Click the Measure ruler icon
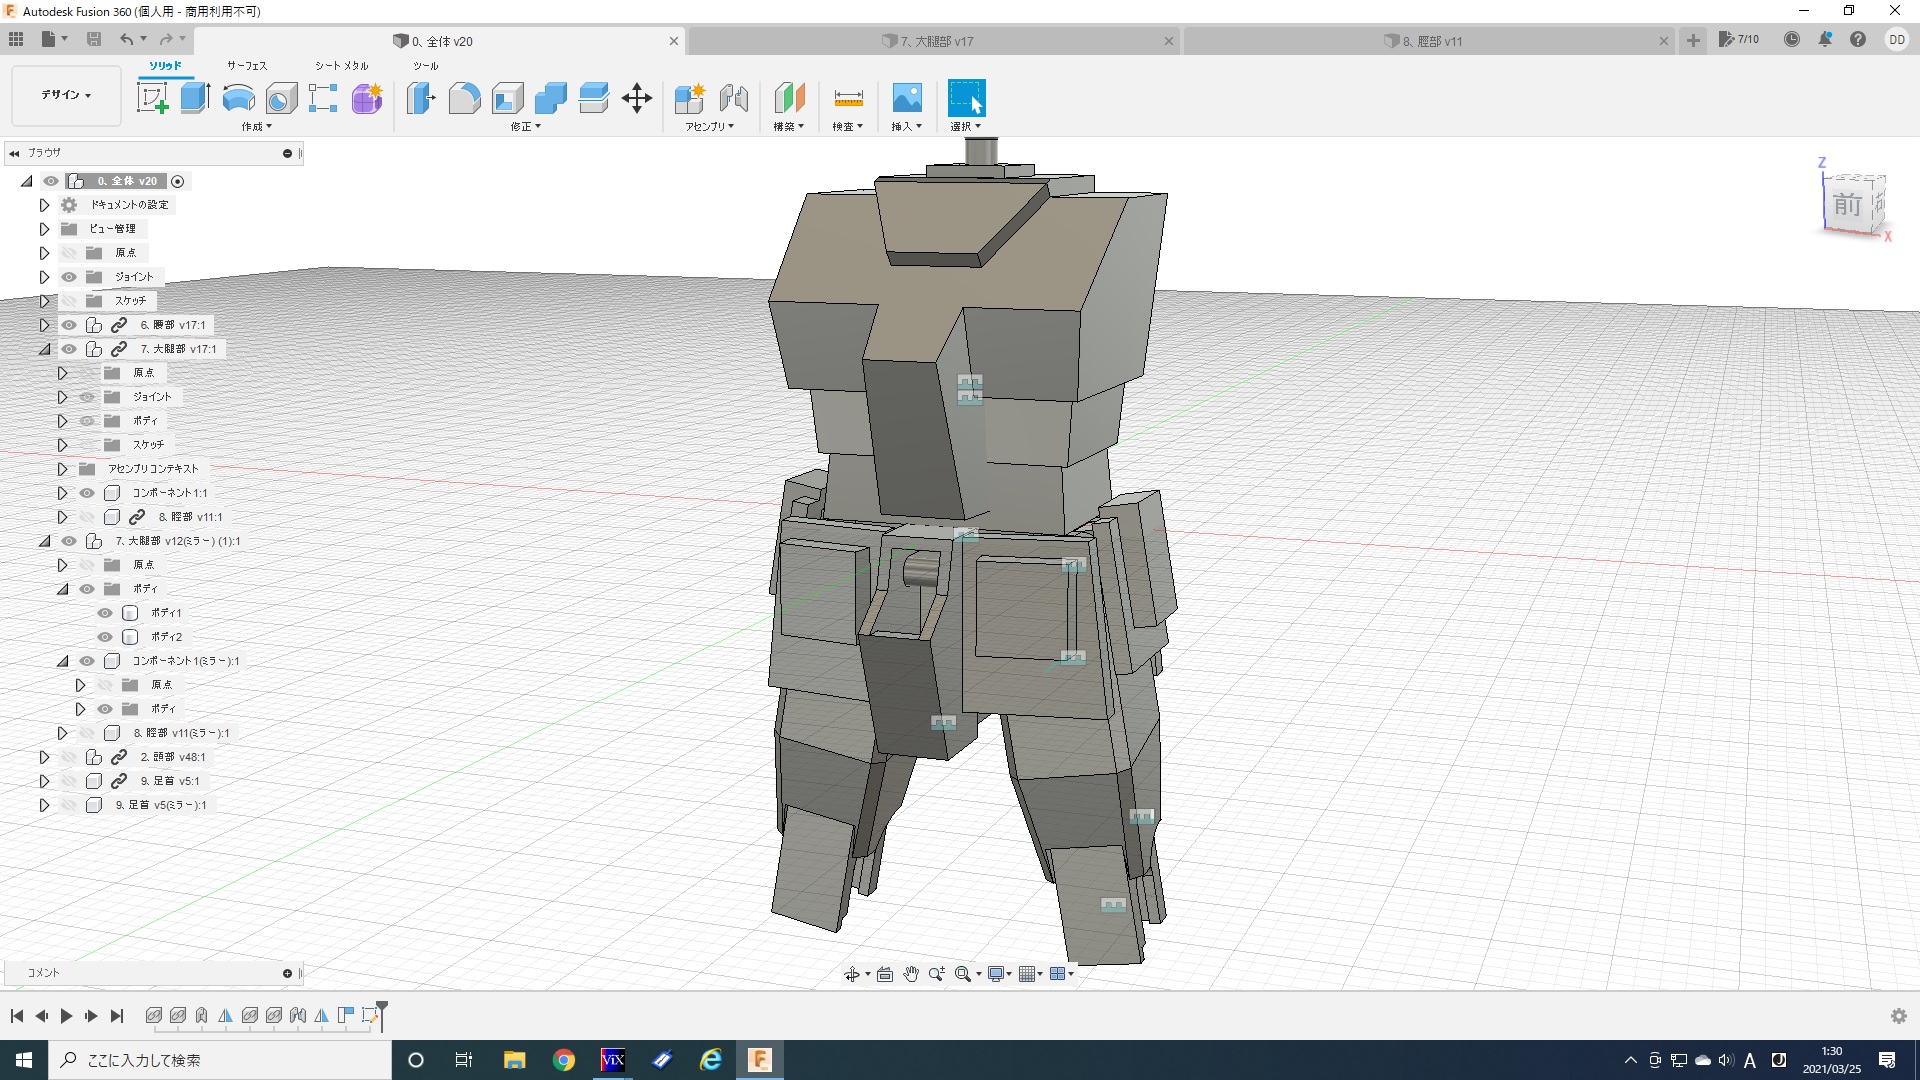 click(x=847, y=98)
